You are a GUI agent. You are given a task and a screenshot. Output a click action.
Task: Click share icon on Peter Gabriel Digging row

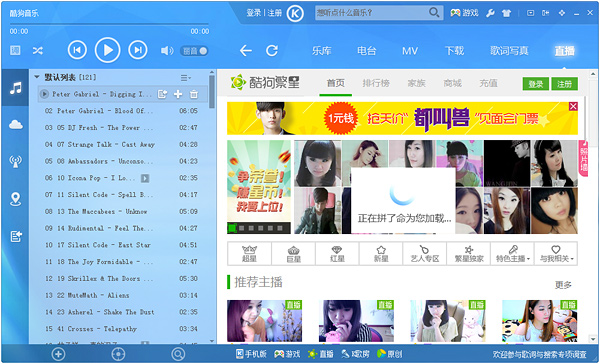click(x=162, y=94)
